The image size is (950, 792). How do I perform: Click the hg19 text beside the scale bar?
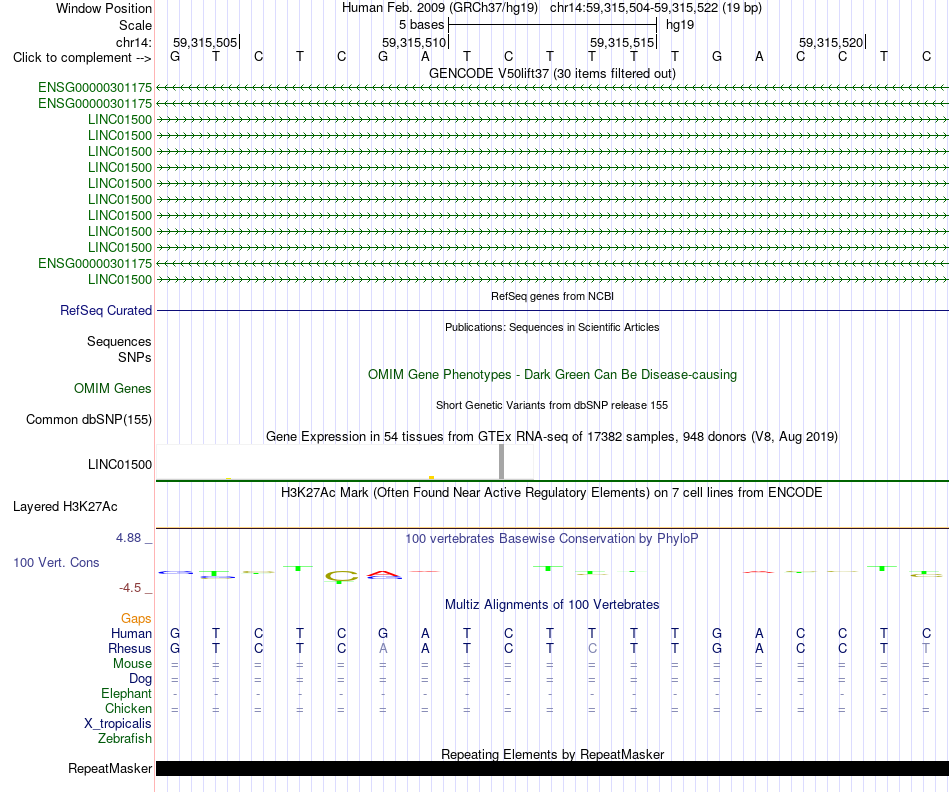tap(680, 25)
